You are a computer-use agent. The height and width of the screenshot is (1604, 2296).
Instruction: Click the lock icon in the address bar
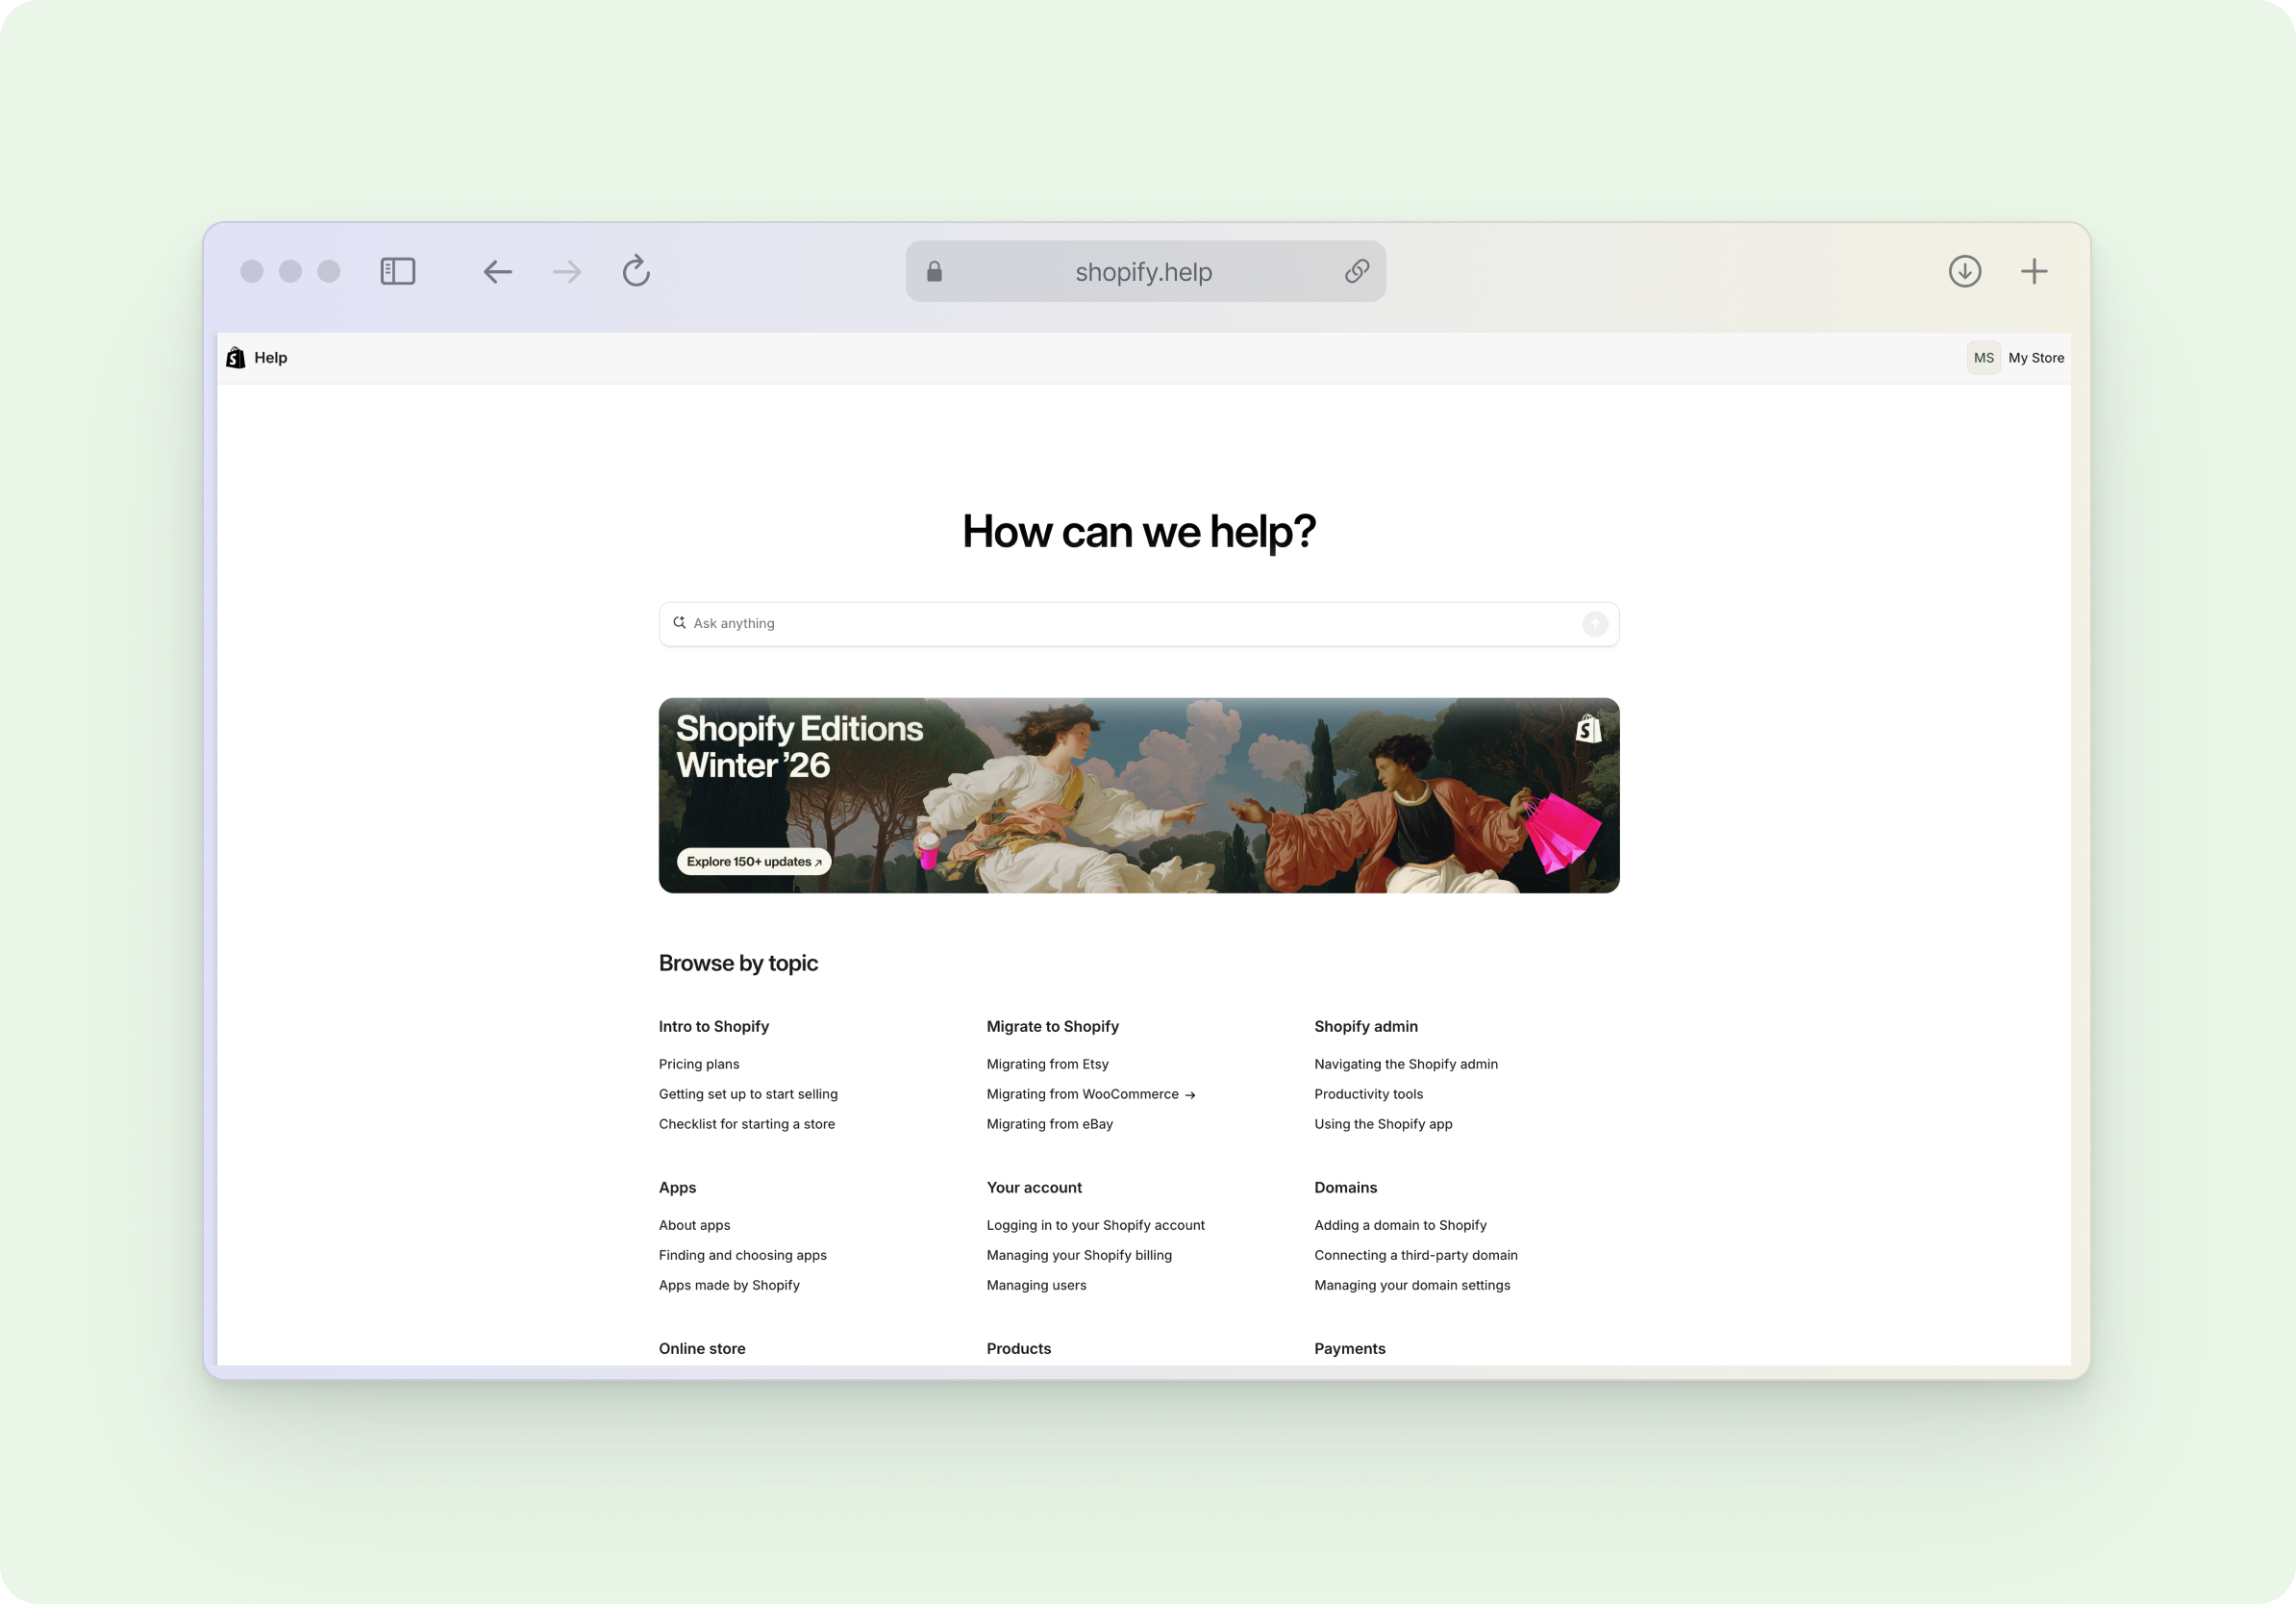tap(934, 271)
